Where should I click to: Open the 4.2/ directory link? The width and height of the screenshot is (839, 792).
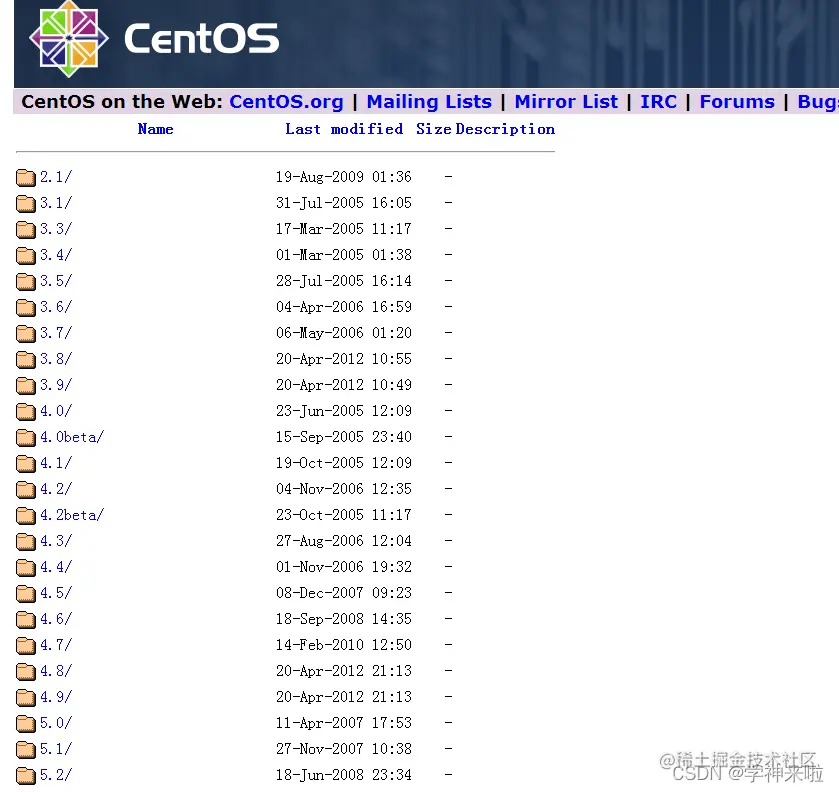pos(56,489)
